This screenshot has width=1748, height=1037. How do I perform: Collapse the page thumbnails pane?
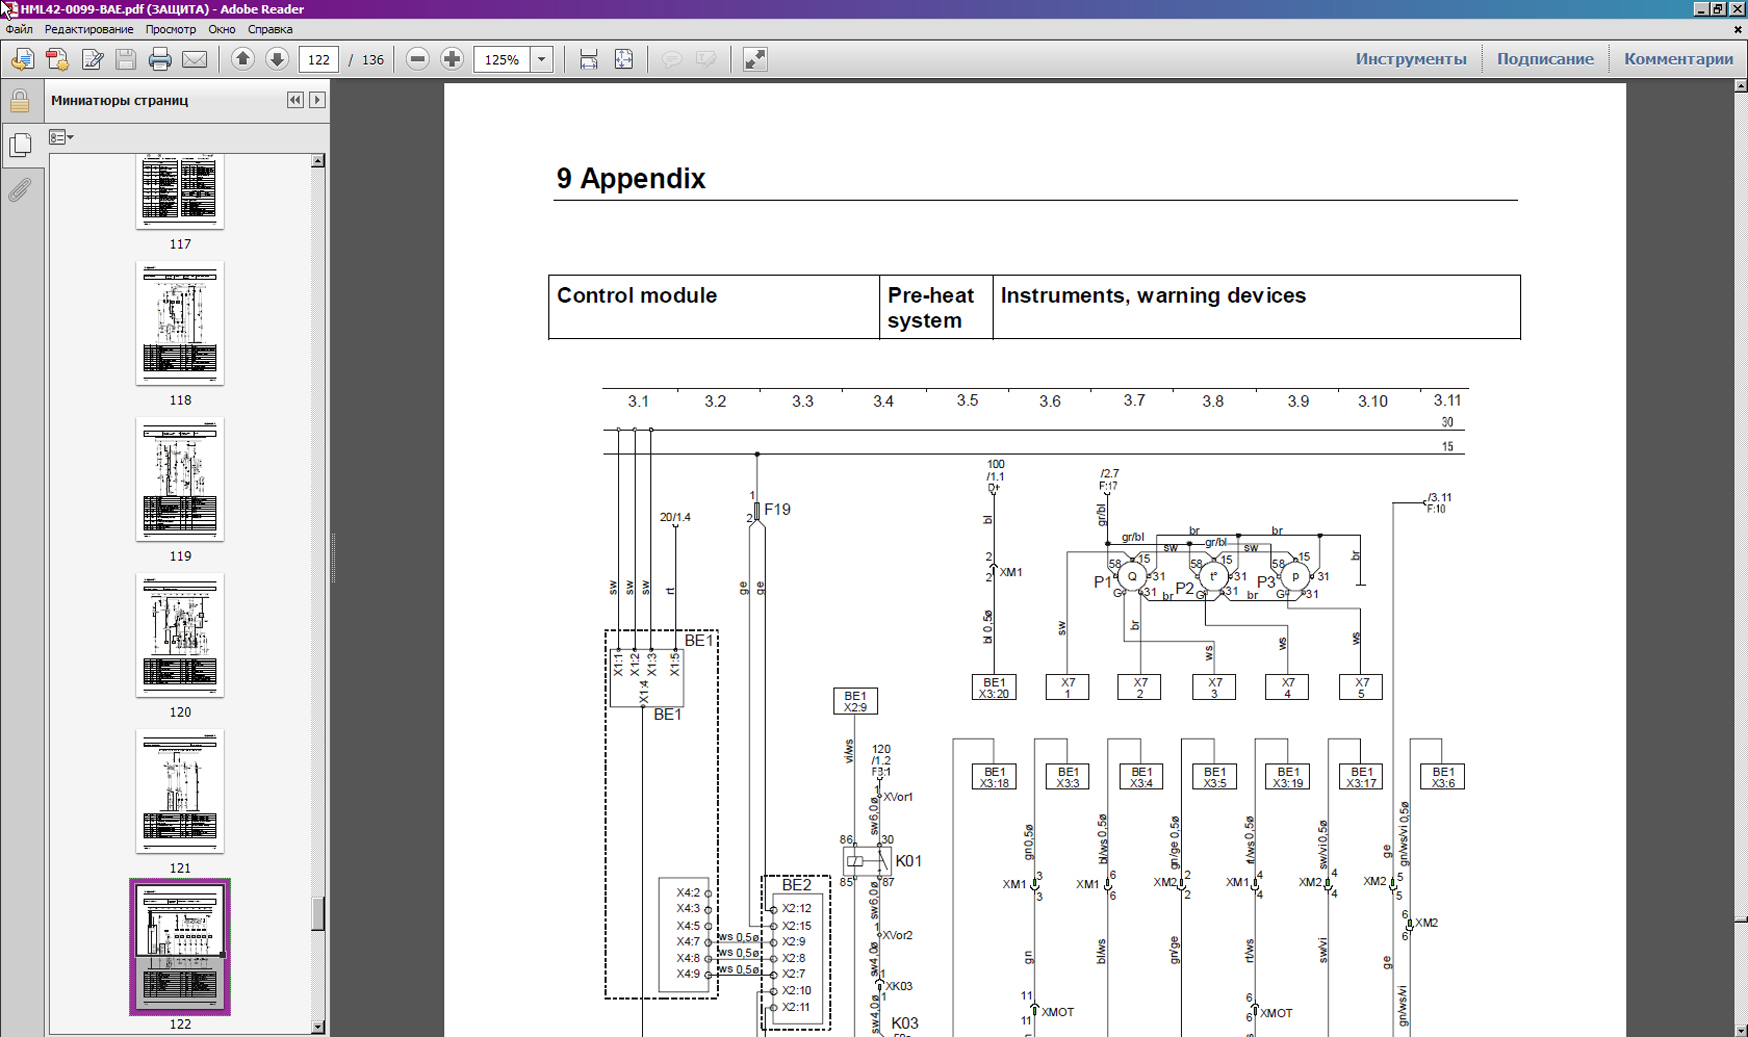[x=295, y=100]
